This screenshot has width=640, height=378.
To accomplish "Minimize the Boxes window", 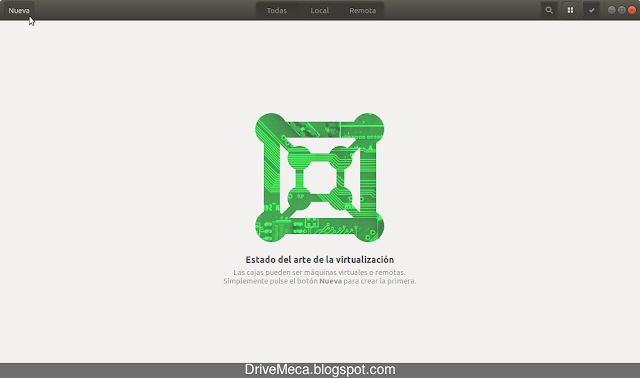I will (x=611, y=10).
